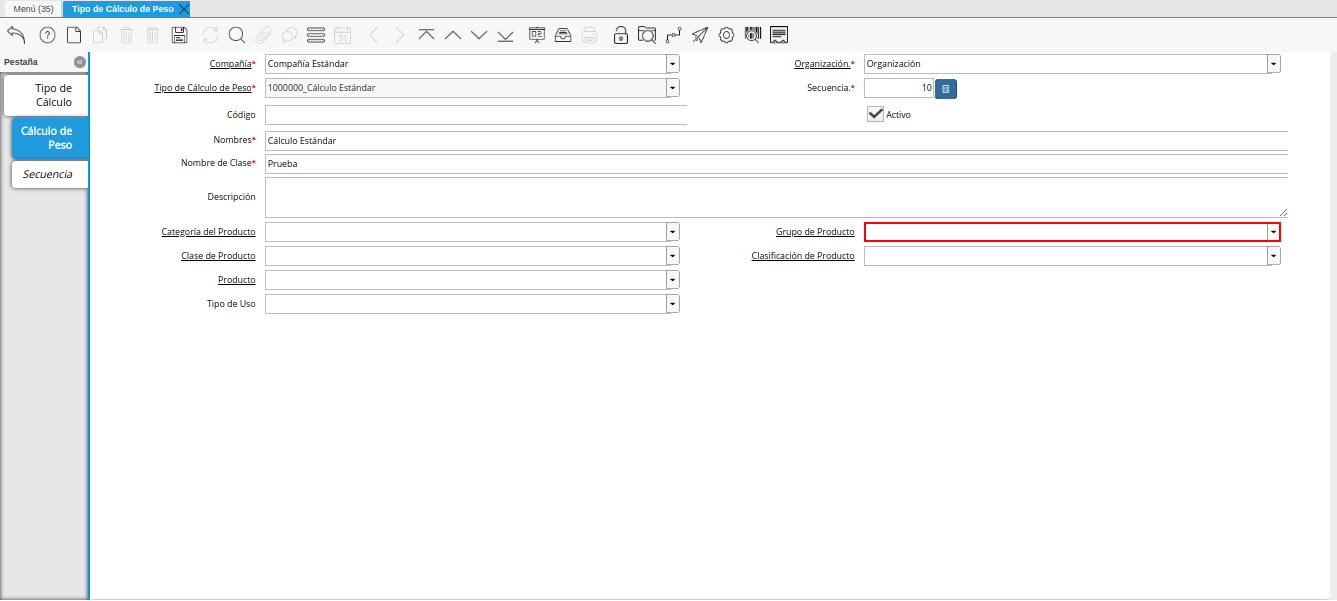
Task: Click the paperclip attachment icon
Action: point(263,35)
